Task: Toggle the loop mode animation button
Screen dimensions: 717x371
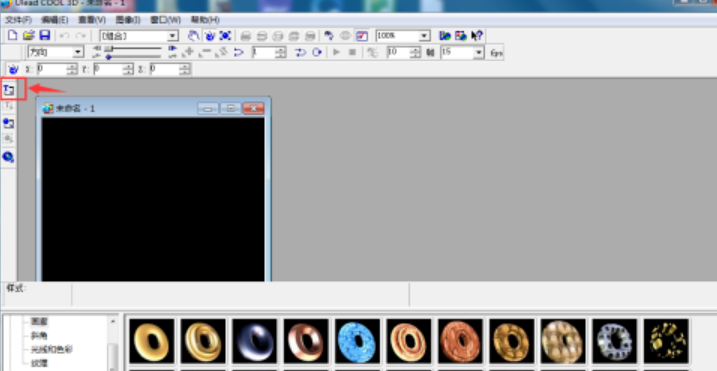Action: tap(317, 52)
